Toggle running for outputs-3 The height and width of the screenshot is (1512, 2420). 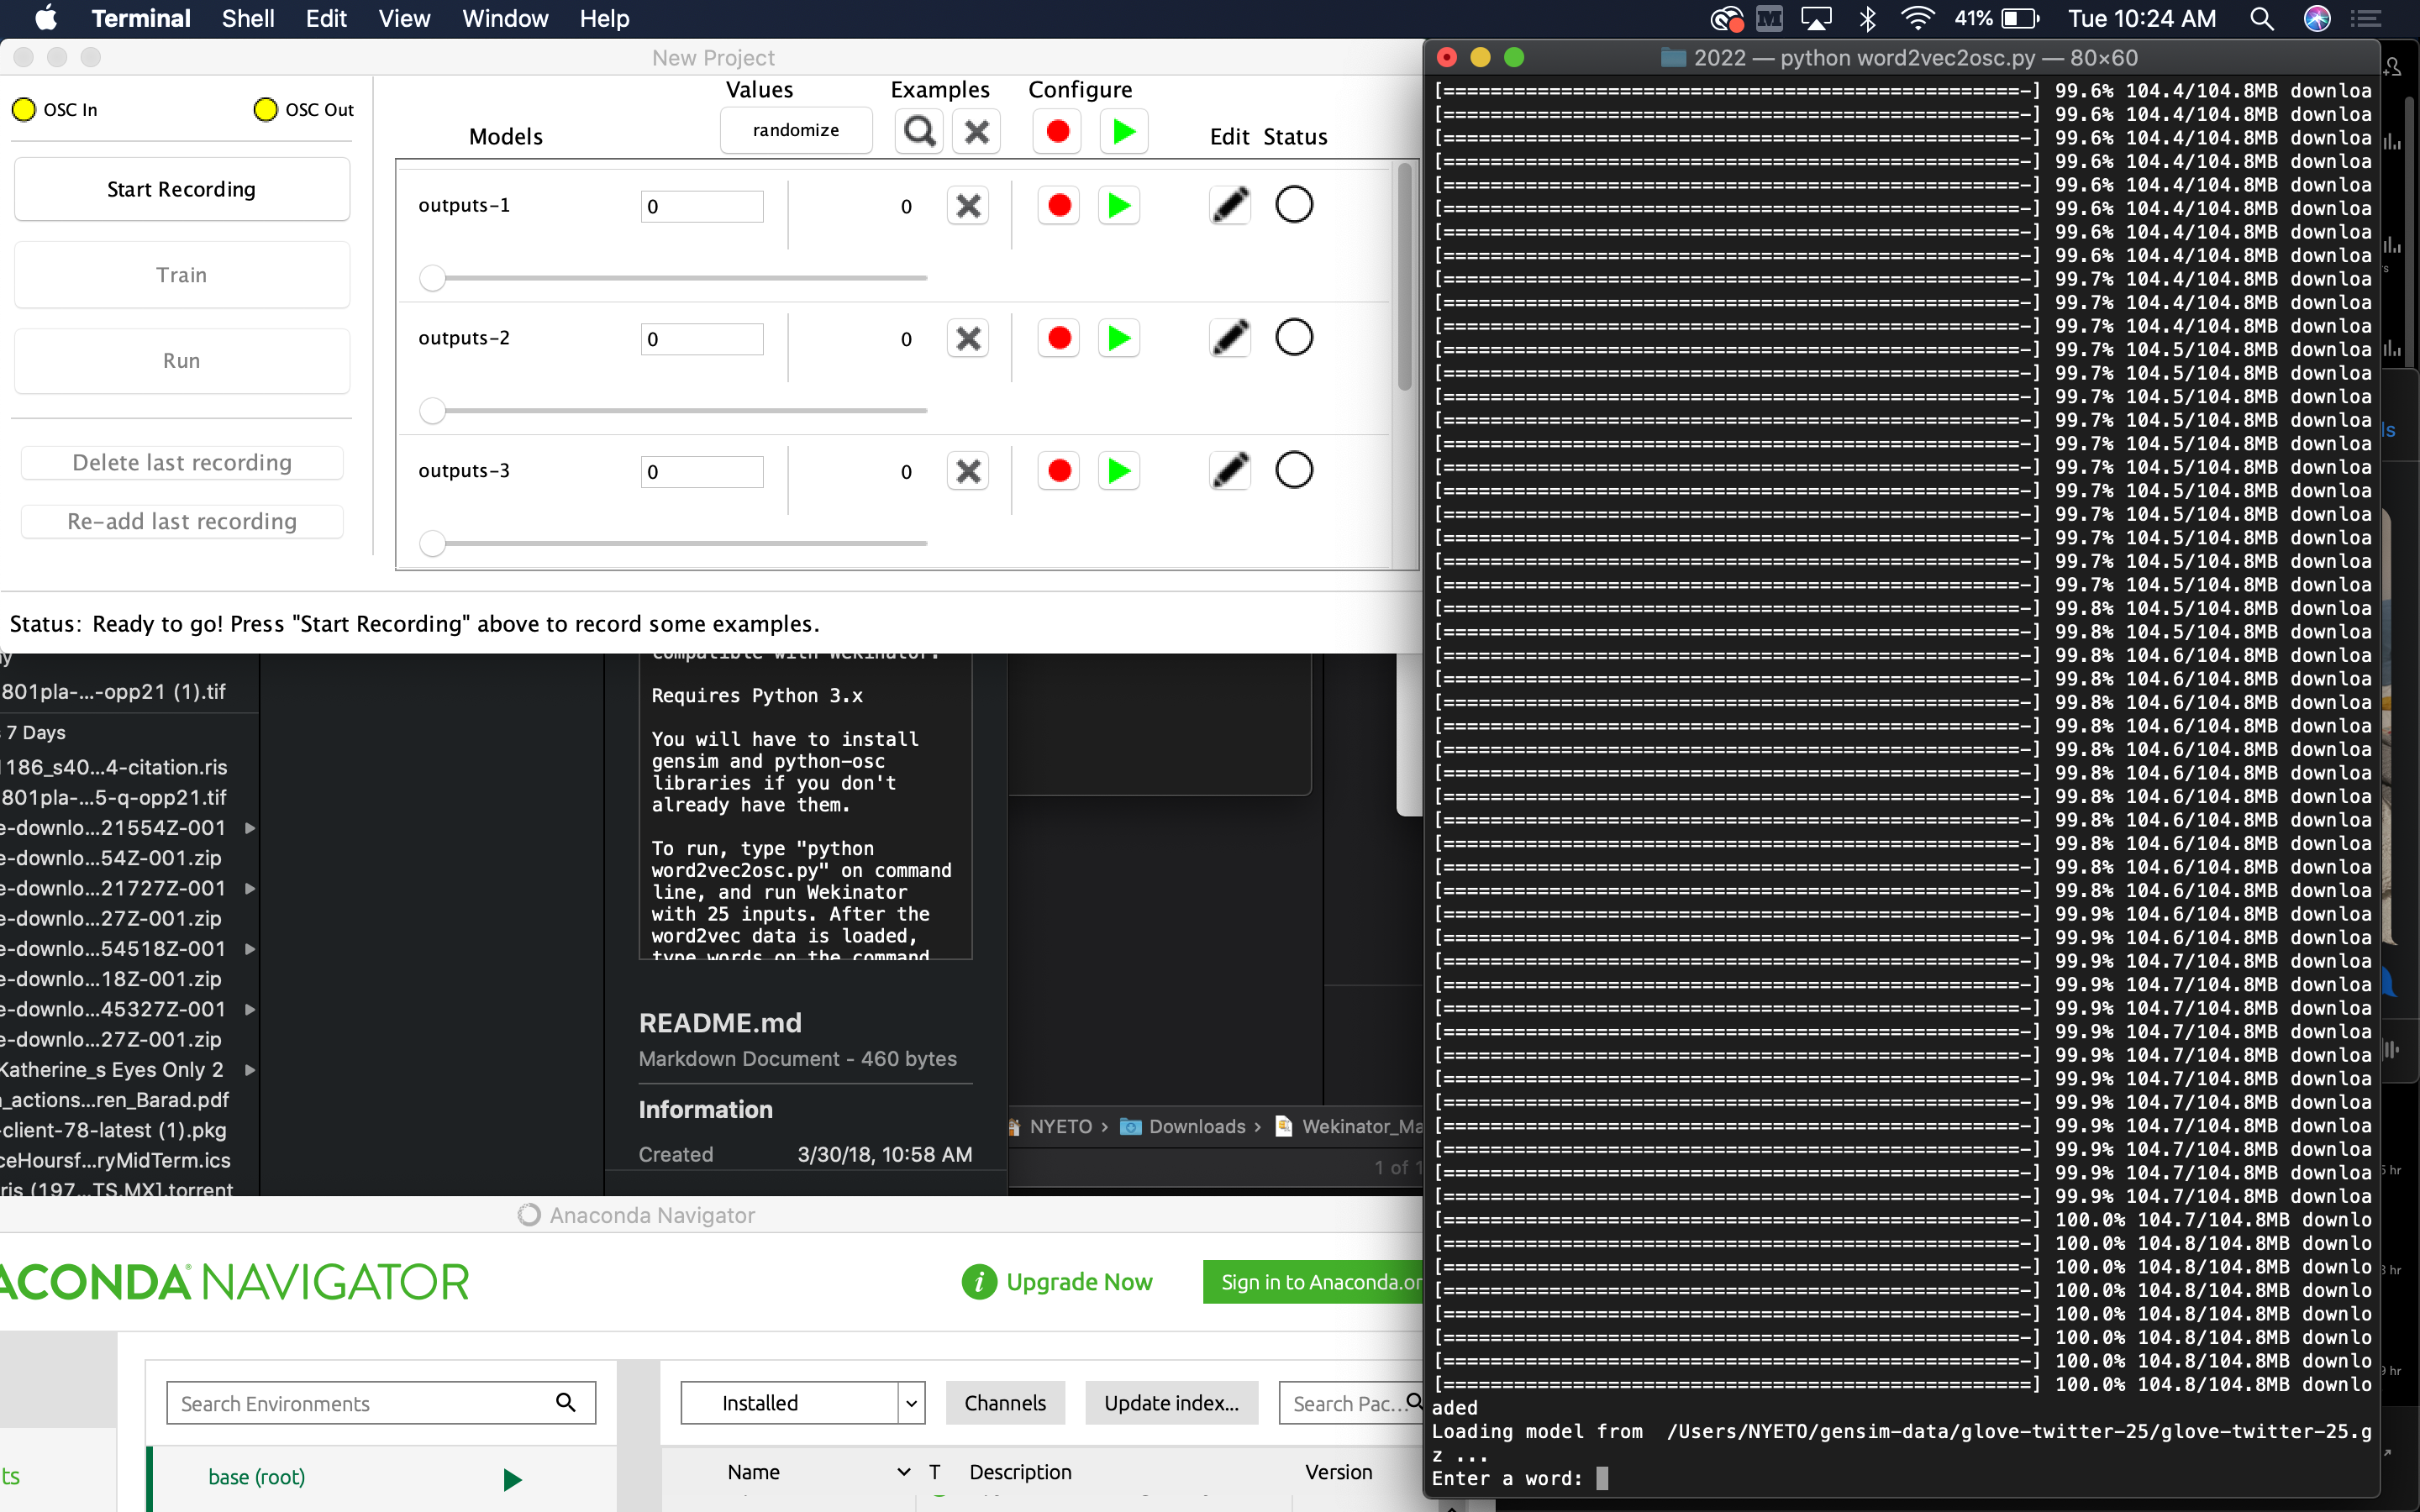pos(1119,471)
